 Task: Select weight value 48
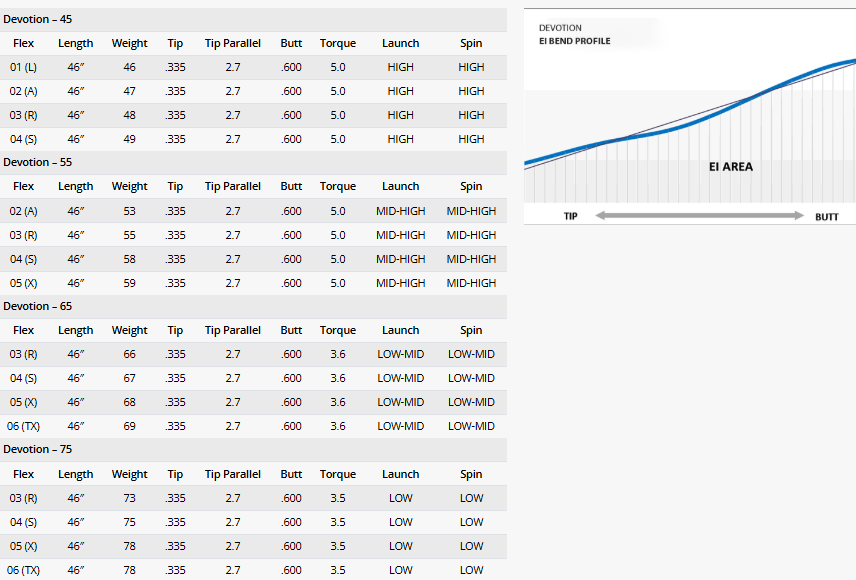tap(129, 115)
